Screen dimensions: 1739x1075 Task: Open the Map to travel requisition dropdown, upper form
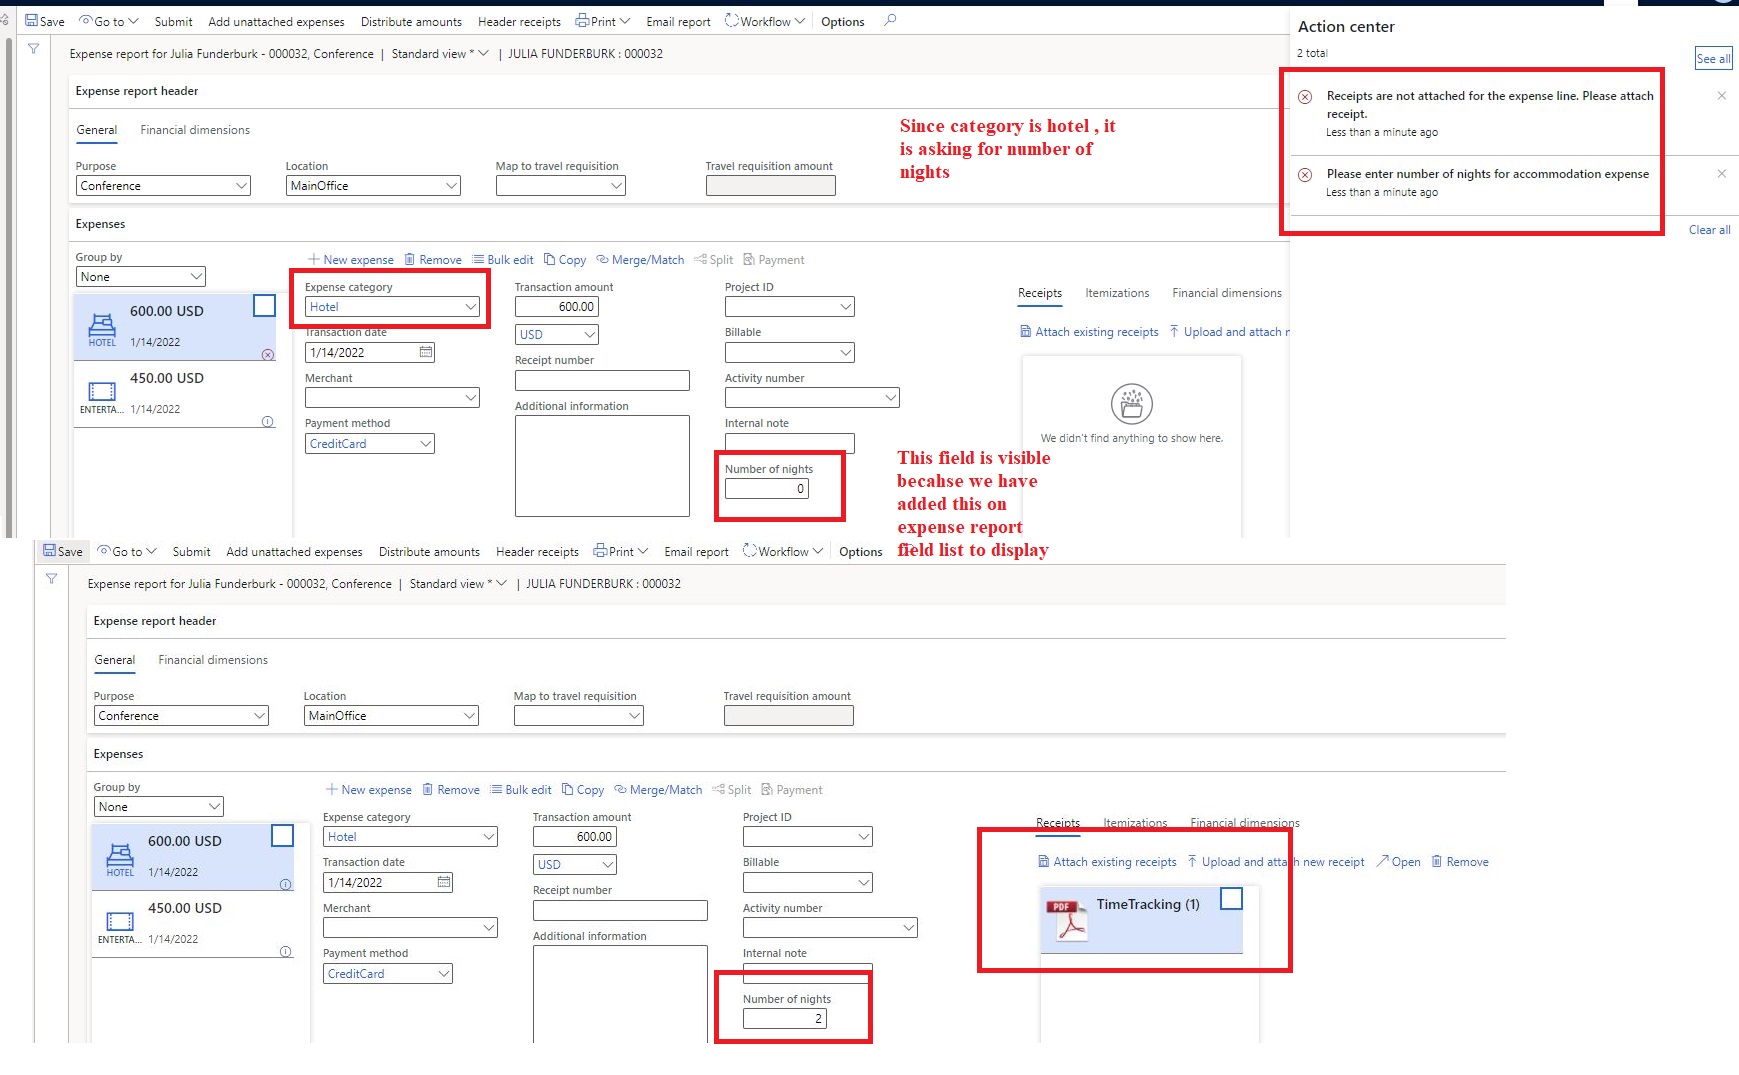click(616, 186)
